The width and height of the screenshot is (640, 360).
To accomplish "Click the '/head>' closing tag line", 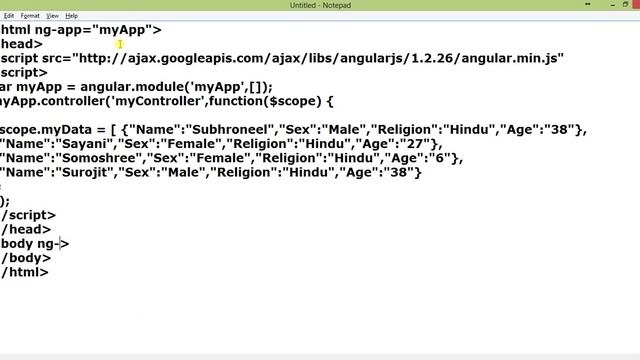I will (26, 230).
